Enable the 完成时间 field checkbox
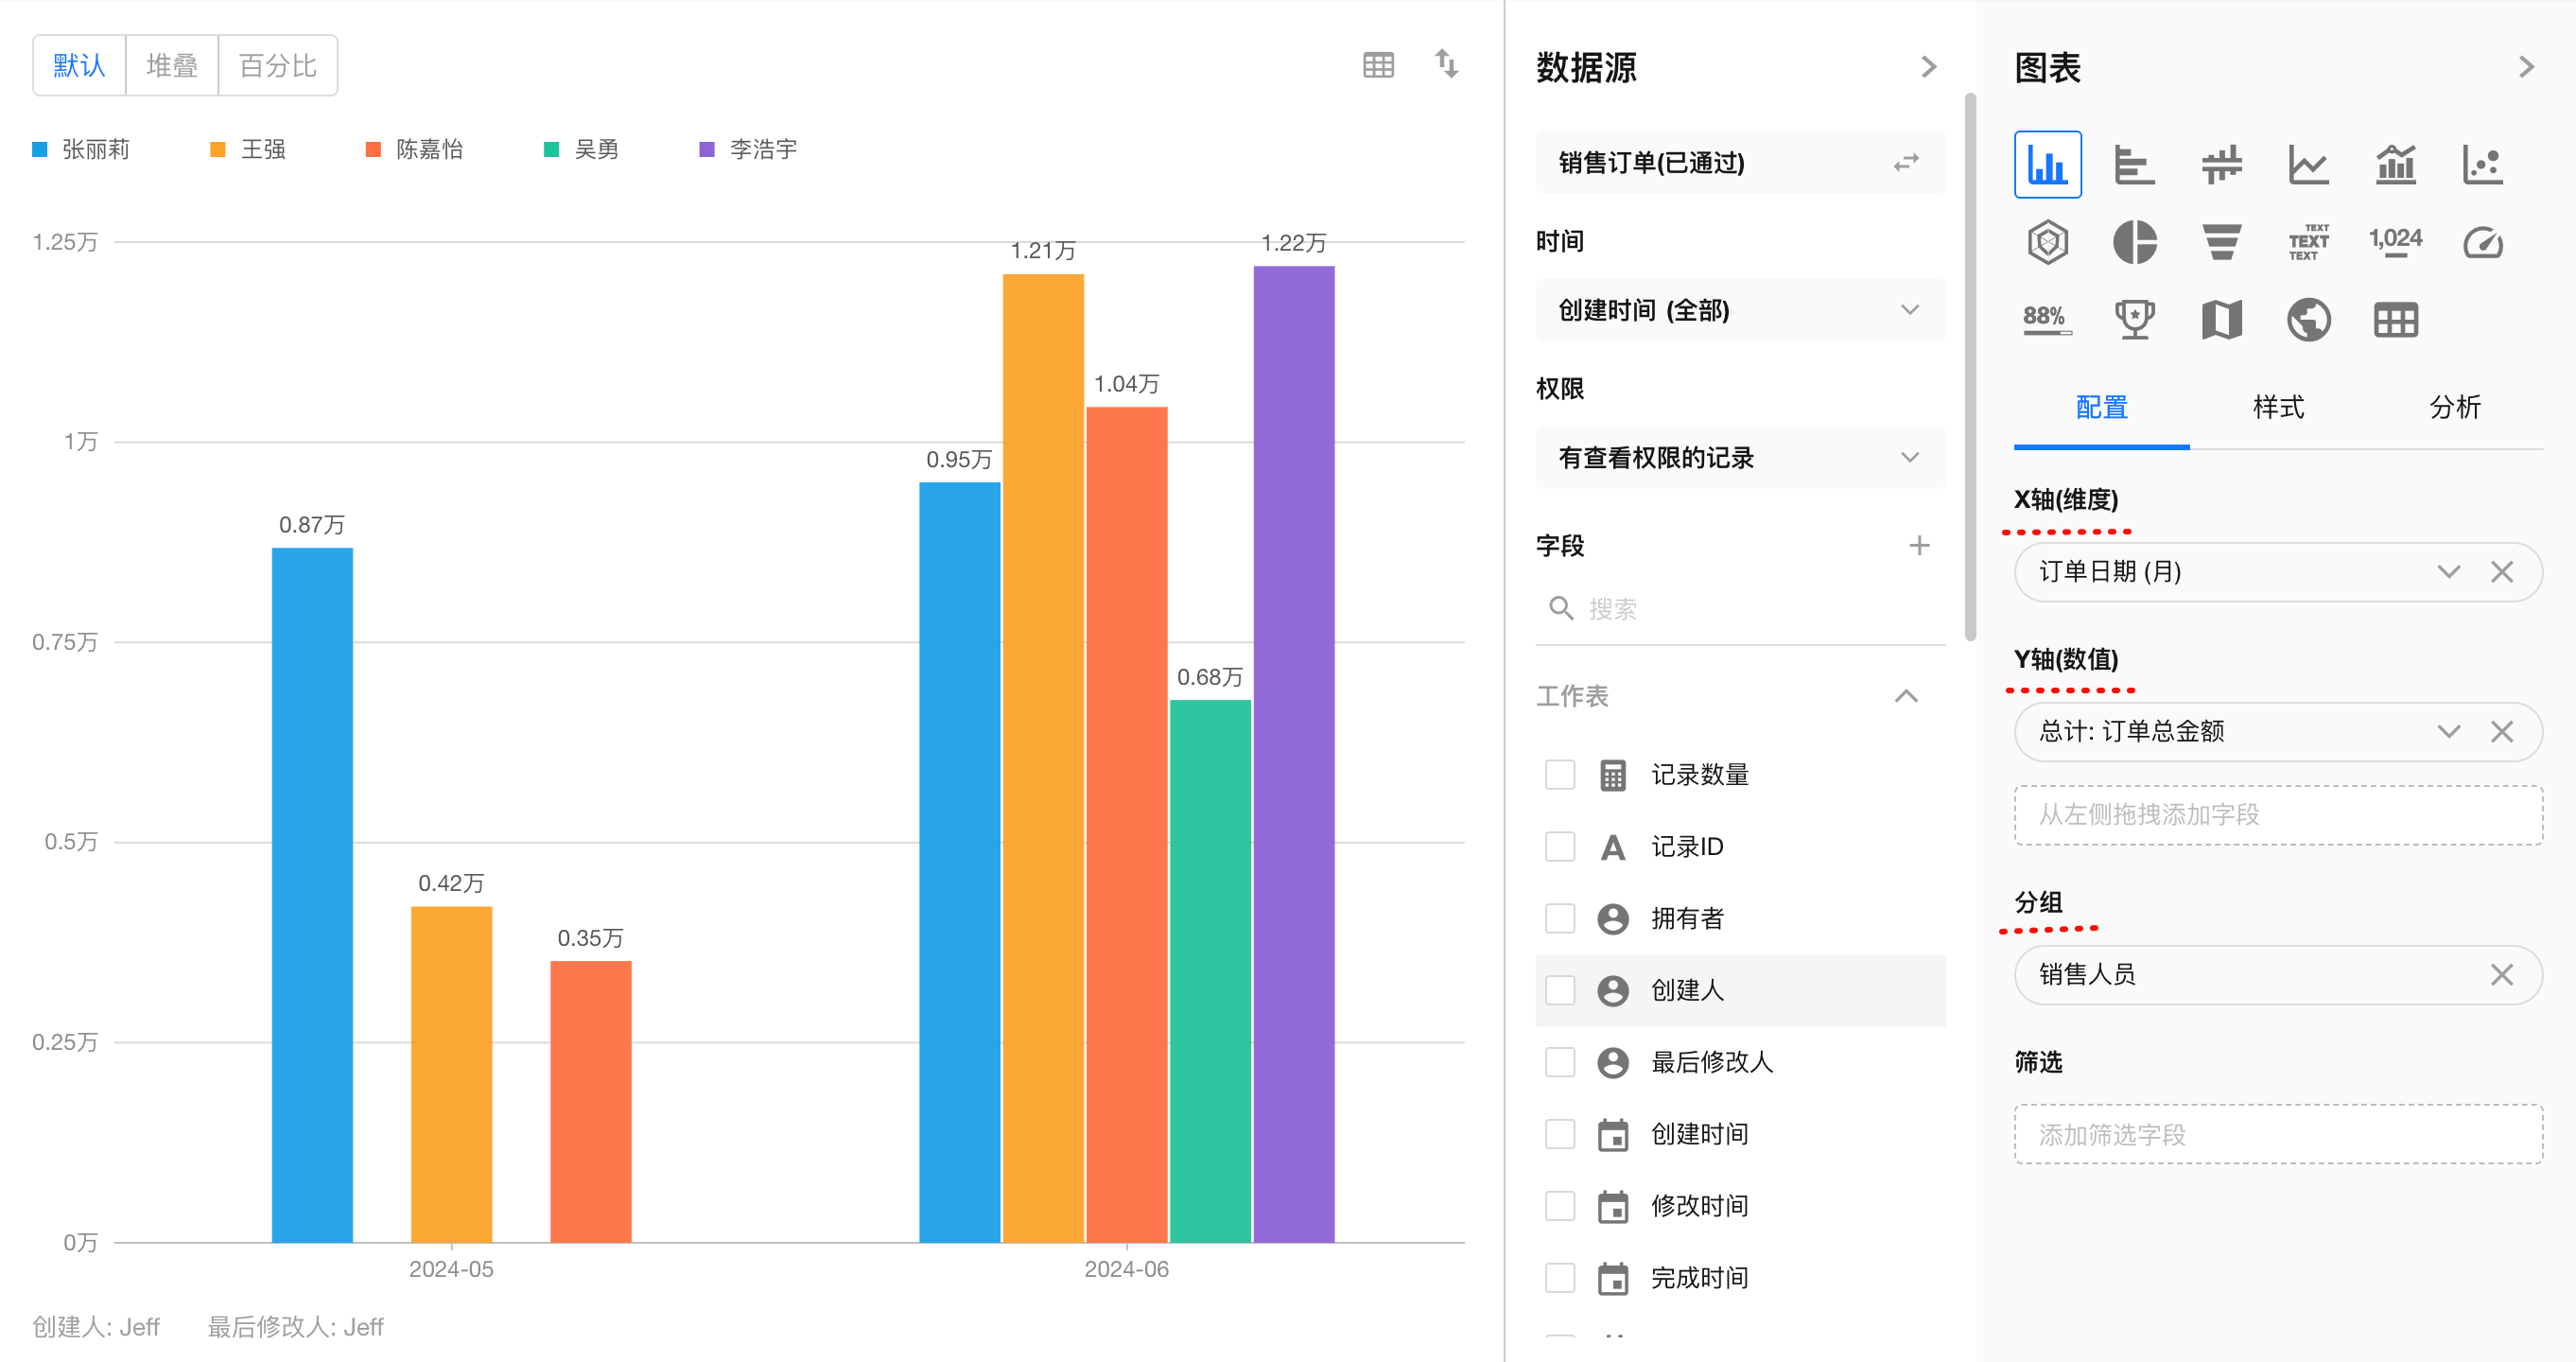This screenshot has height=1362, width=2576. tap(1560, 1277)
